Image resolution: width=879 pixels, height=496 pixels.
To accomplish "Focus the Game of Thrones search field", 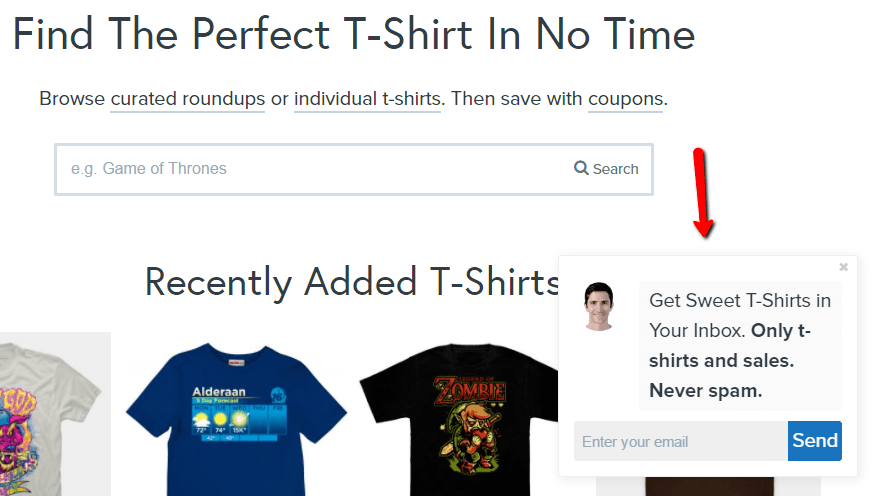I will point(314,169).
